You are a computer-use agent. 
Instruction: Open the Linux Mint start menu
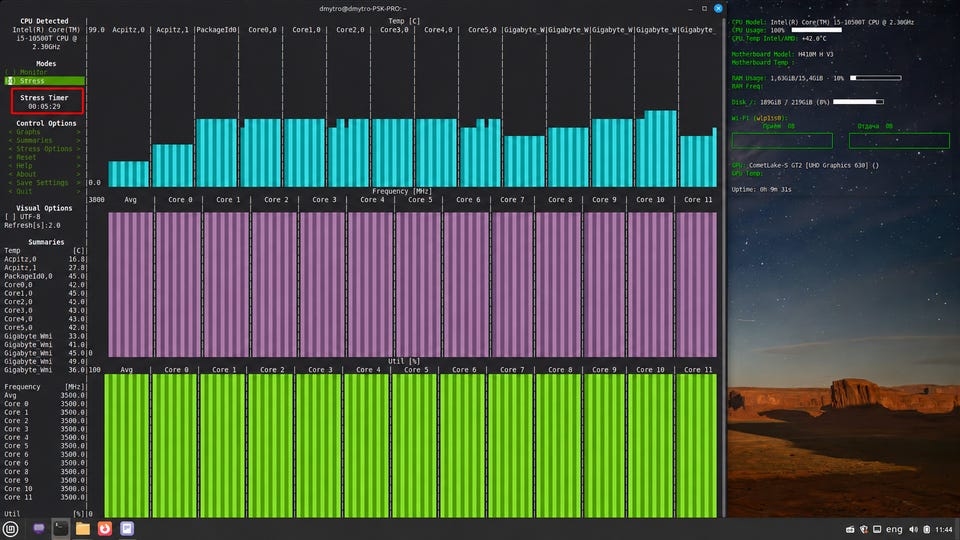pyautogui.click(x=10, y=529)
